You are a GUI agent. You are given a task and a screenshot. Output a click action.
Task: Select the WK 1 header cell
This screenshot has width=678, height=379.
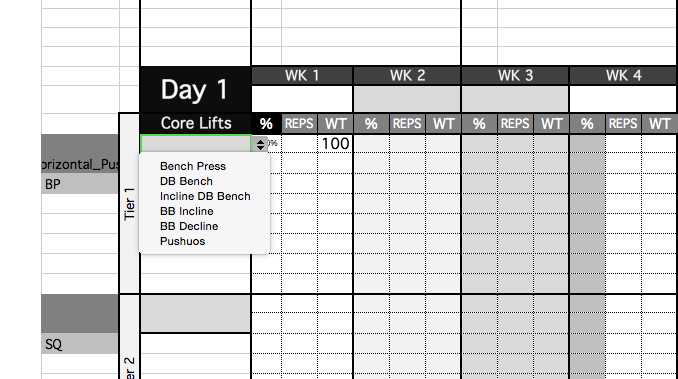tap(302, 76)
